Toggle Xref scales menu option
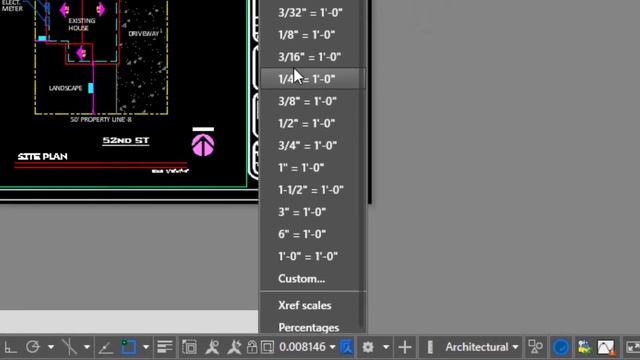Image resolution: width=640 pixels, height=360 pixels. (313, 305)
